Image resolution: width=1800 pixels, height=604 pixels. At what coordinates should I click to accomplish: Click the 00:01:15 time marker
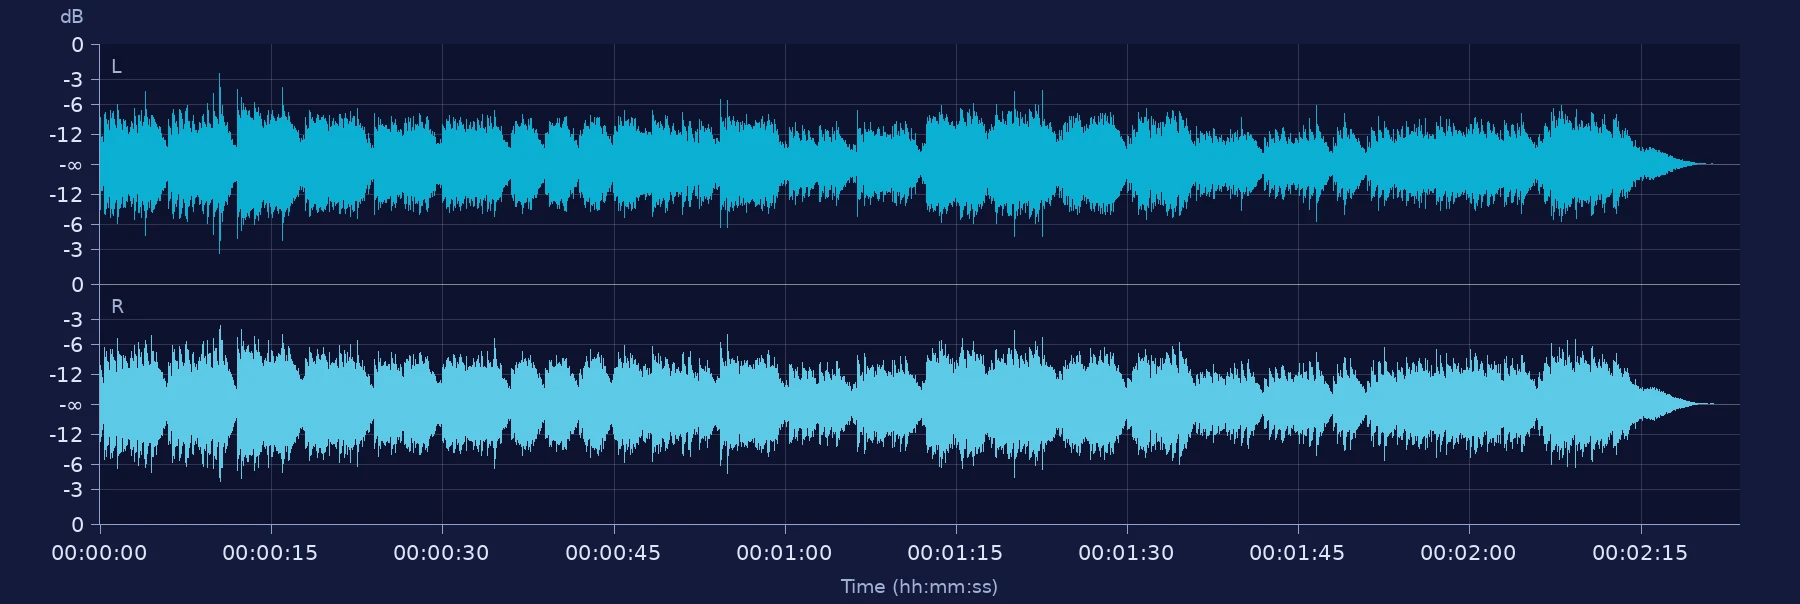(x=955, y=553)
